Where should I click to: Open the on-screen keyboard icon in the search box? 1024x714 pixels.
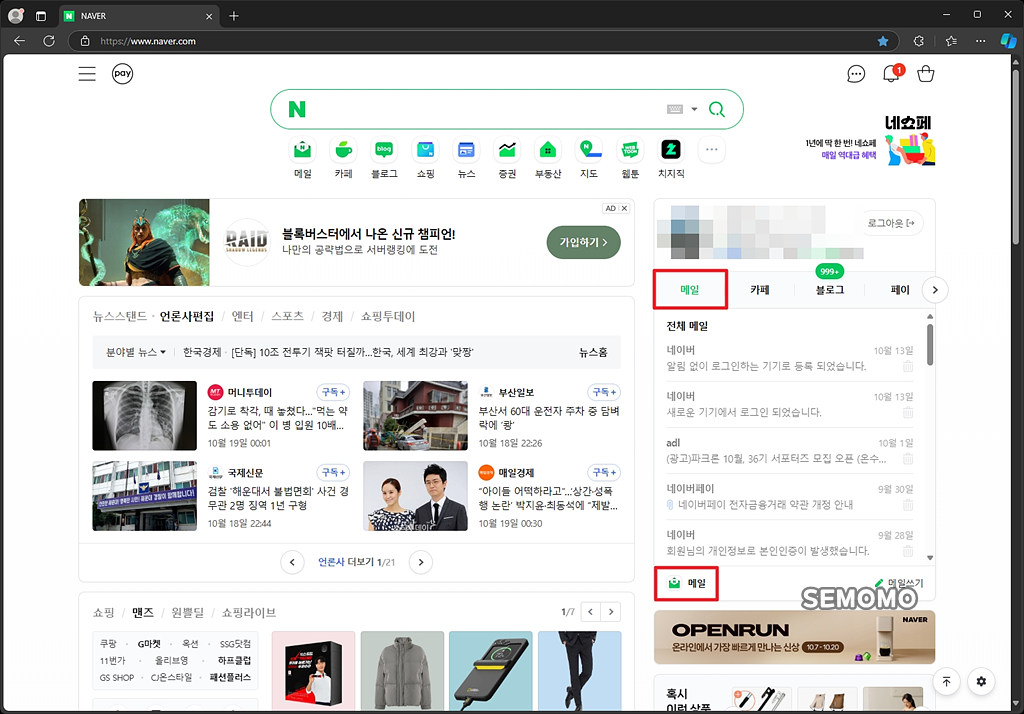[x=675, y=109]
